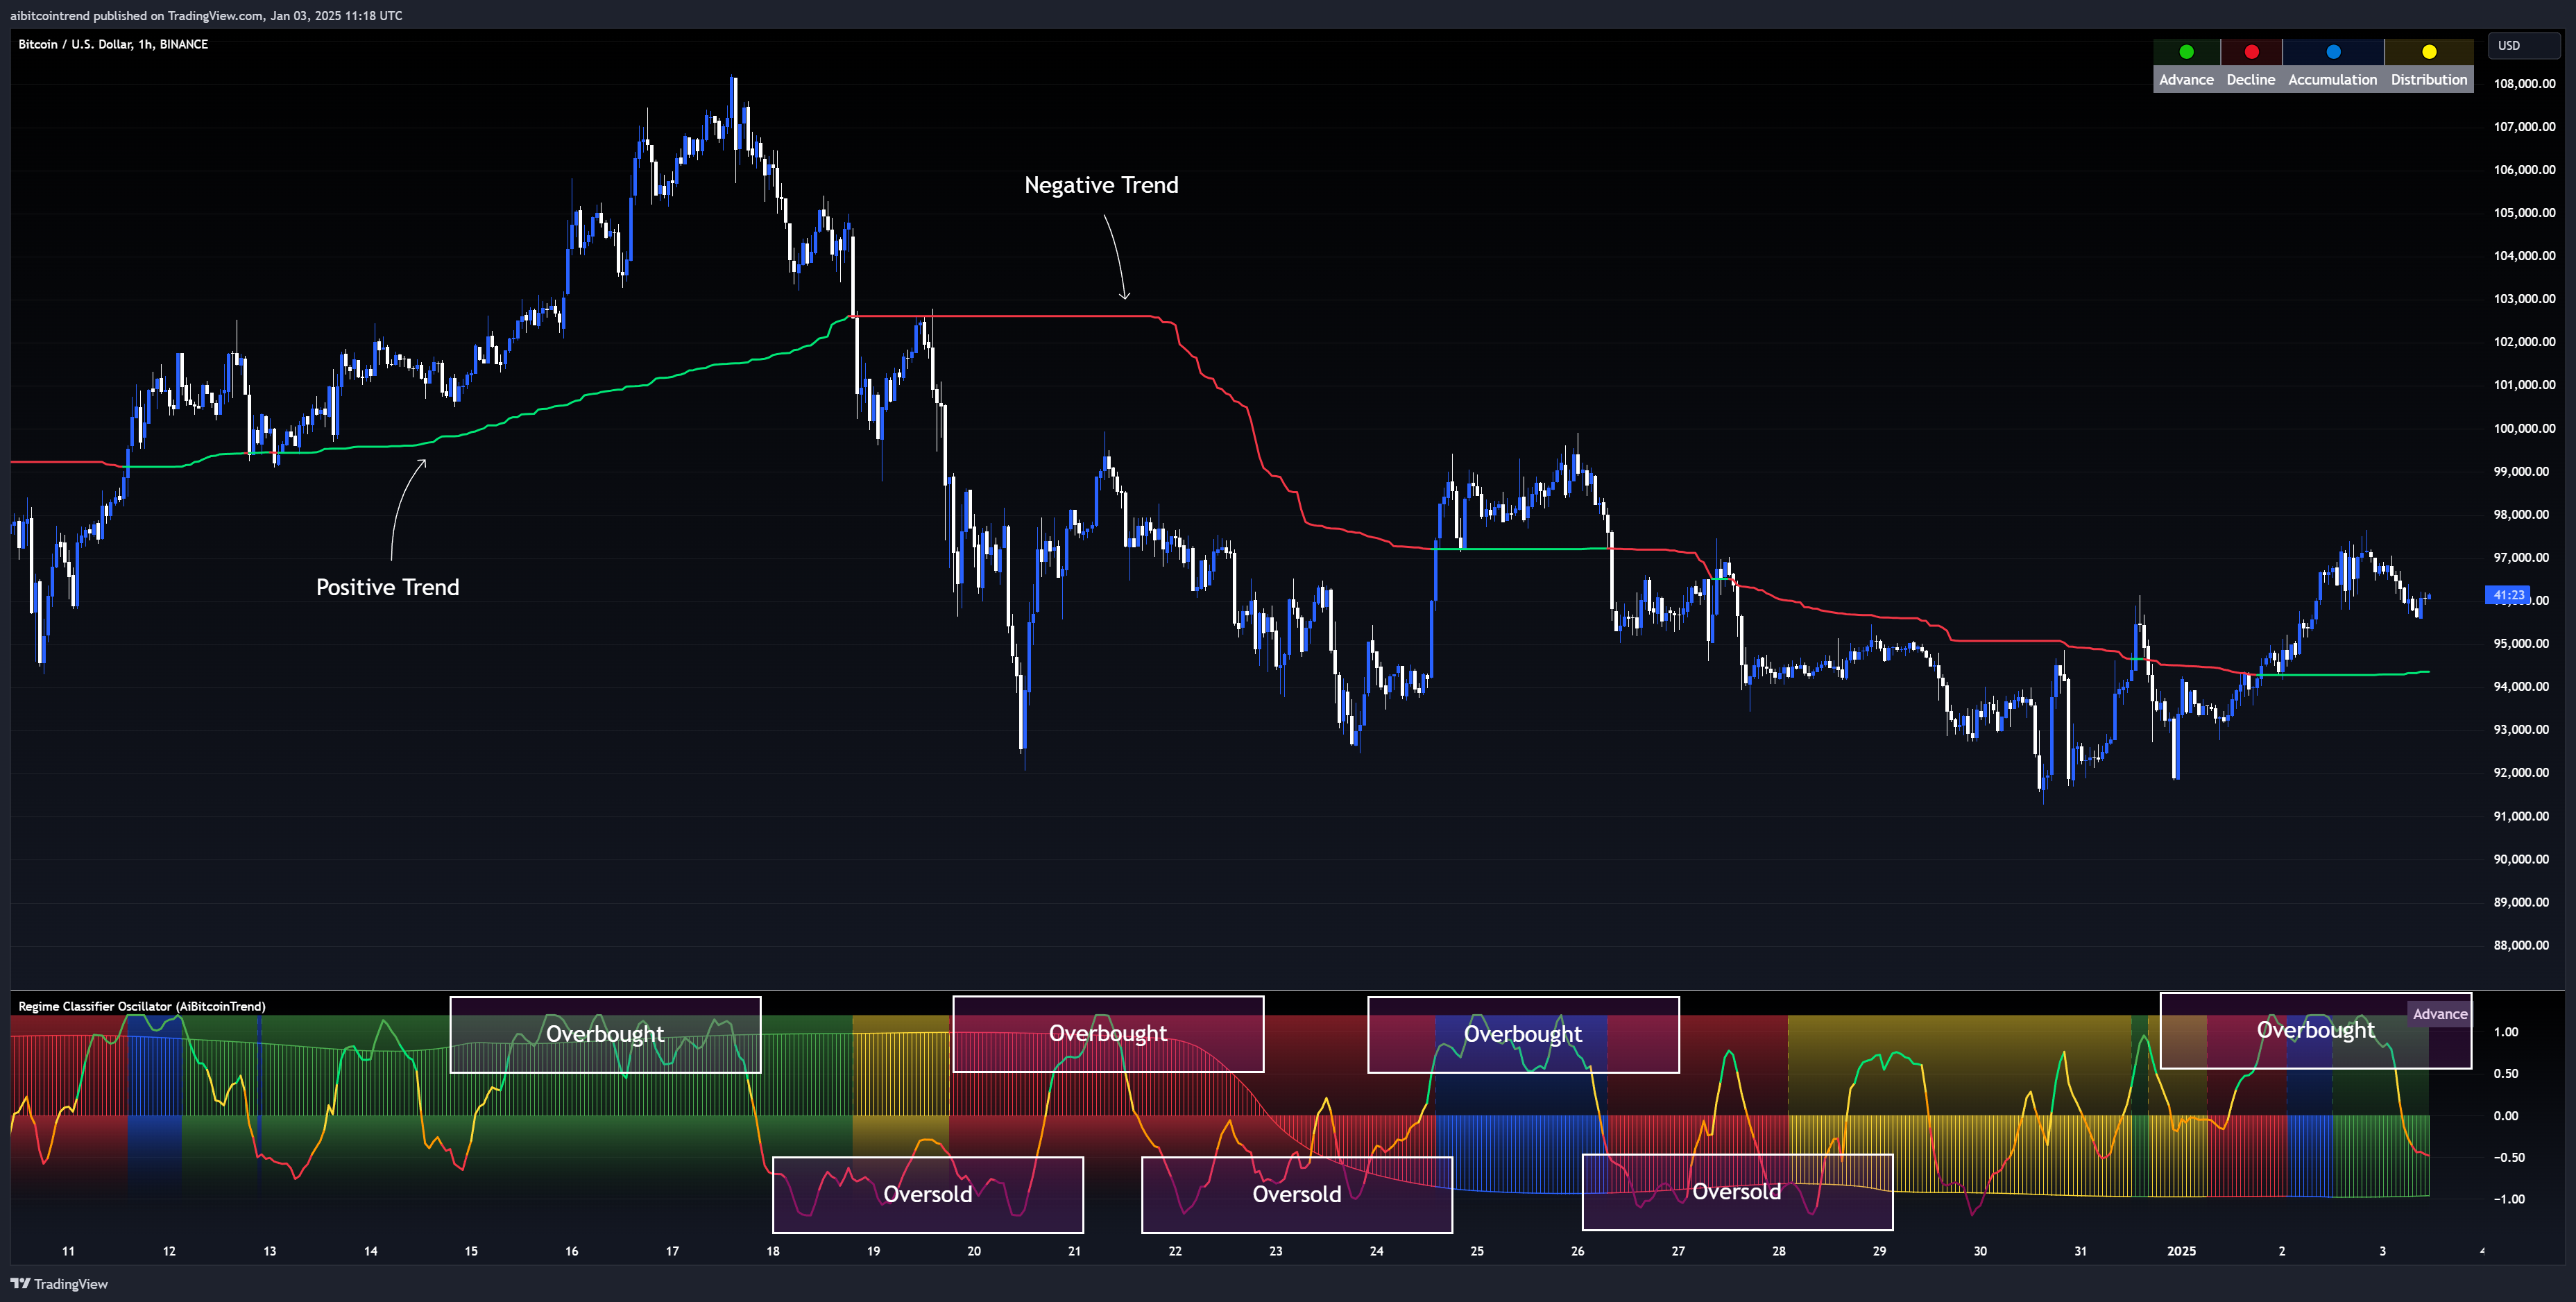Click the Oversold label above dates 26 to 28

[x=1737, y=1191]
